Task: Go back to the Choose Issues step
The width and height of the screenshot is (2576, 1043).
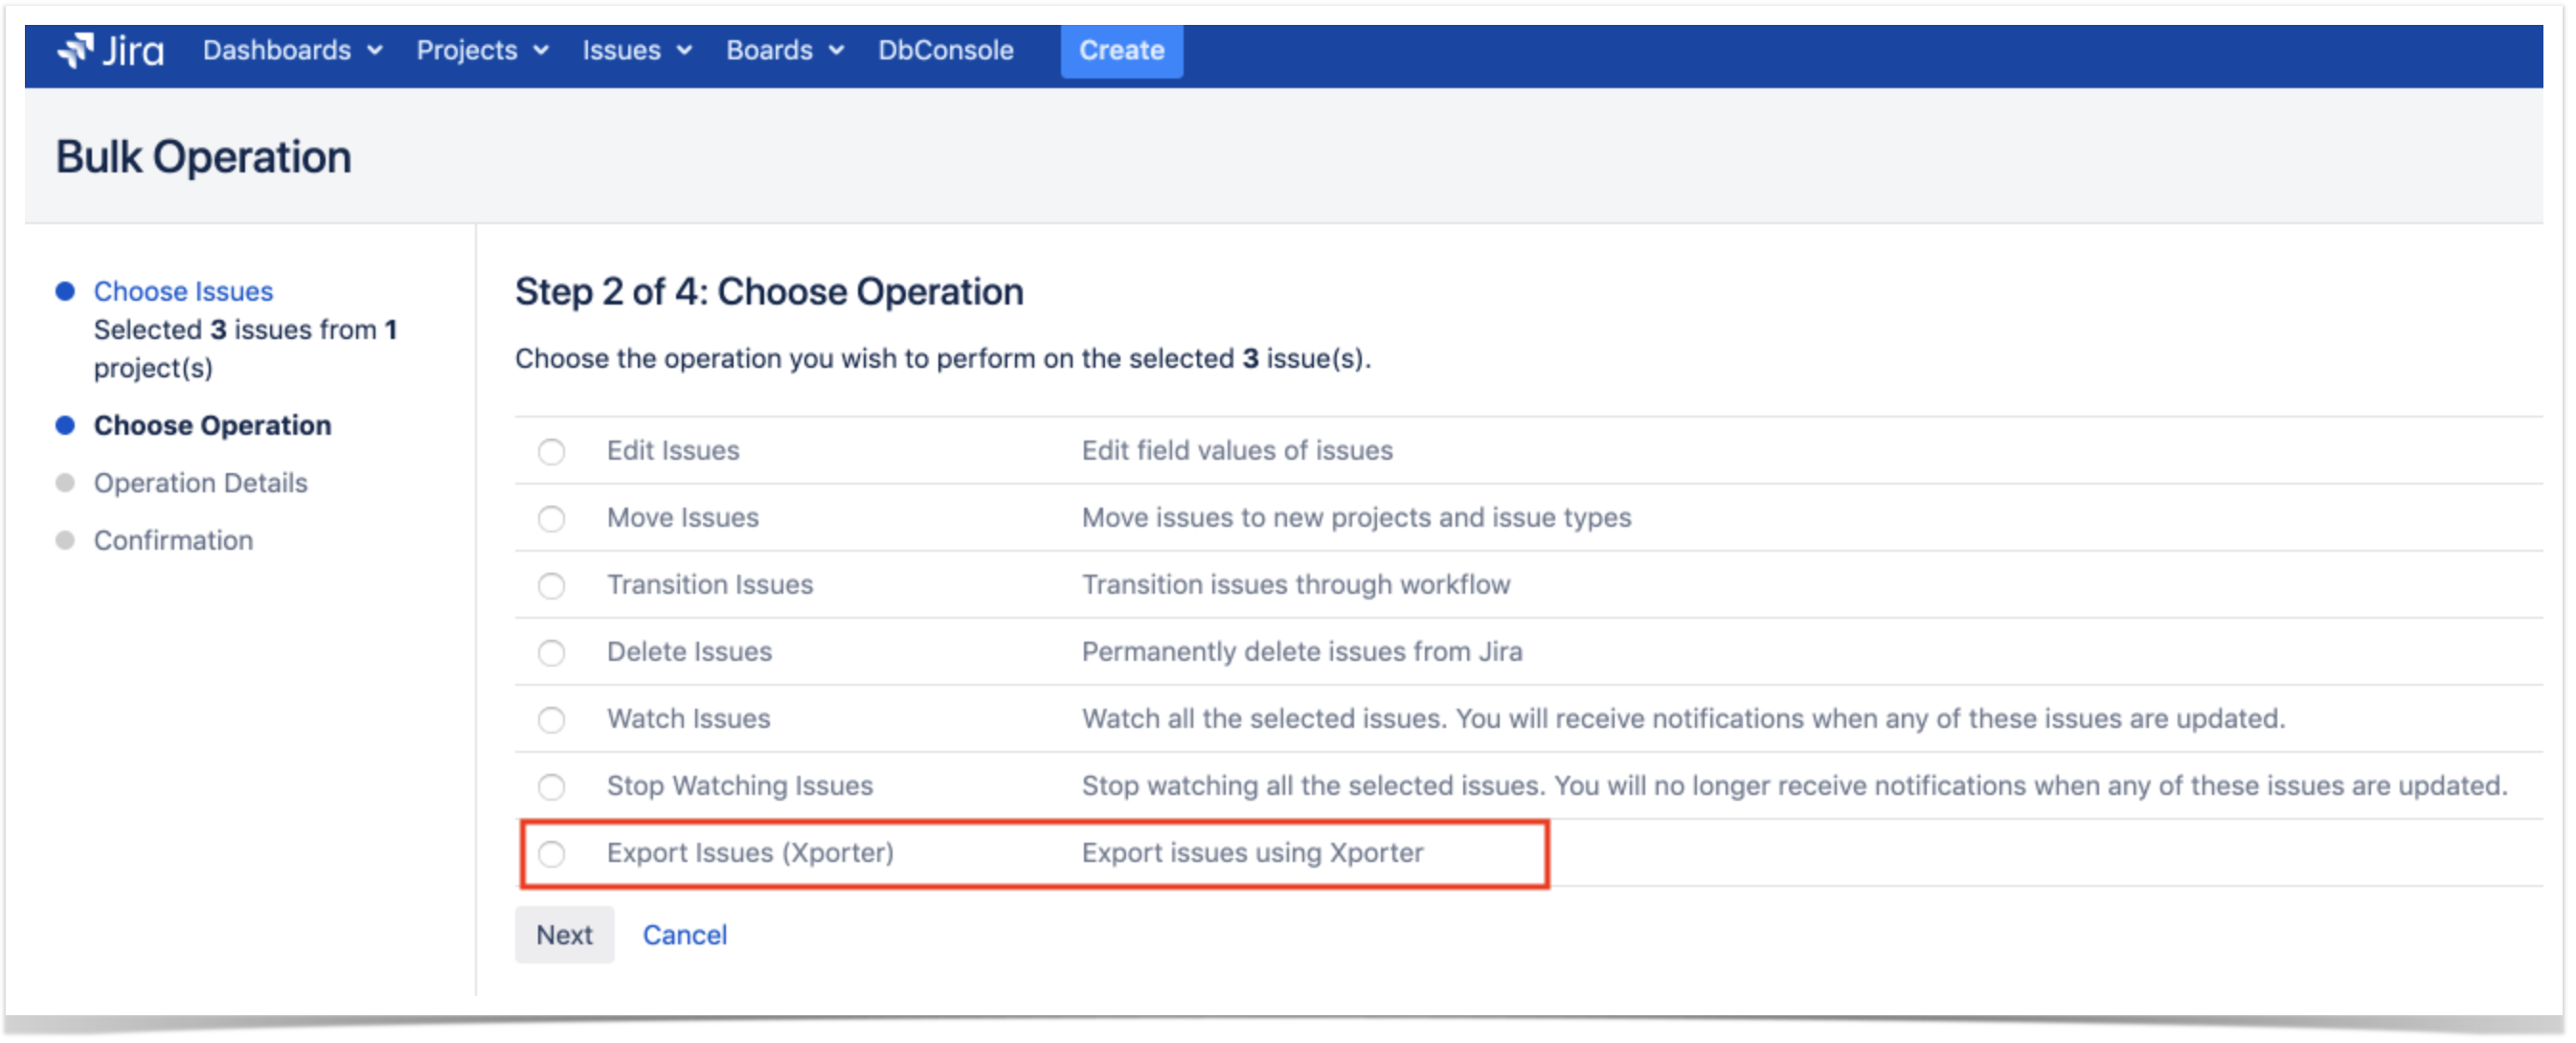Action: click(x=183, y=291)
